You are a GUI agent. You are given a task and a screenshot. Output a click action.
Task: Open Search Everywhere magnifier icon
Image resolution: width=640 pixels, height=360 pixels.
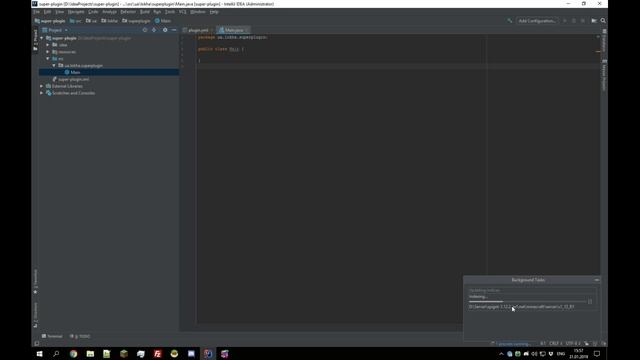click(603, 20)
